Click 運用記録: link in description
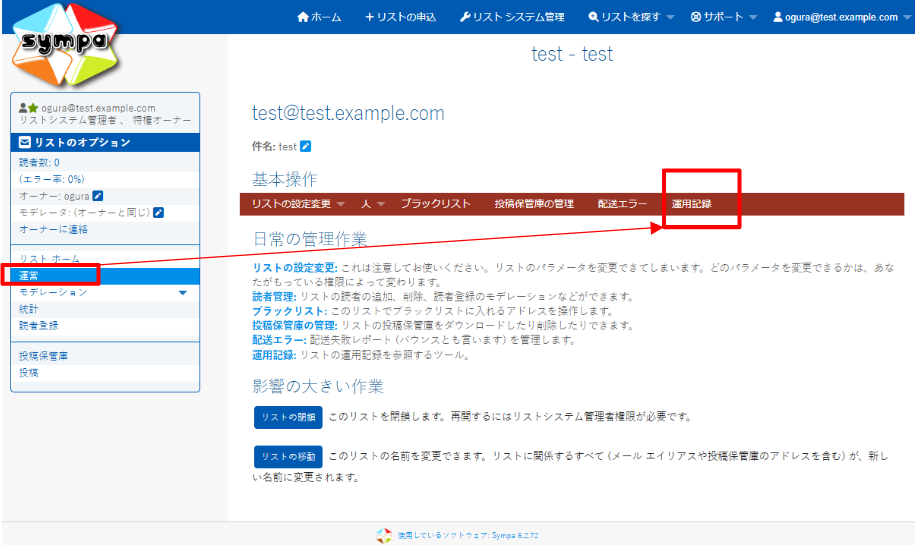 point(274,355)
